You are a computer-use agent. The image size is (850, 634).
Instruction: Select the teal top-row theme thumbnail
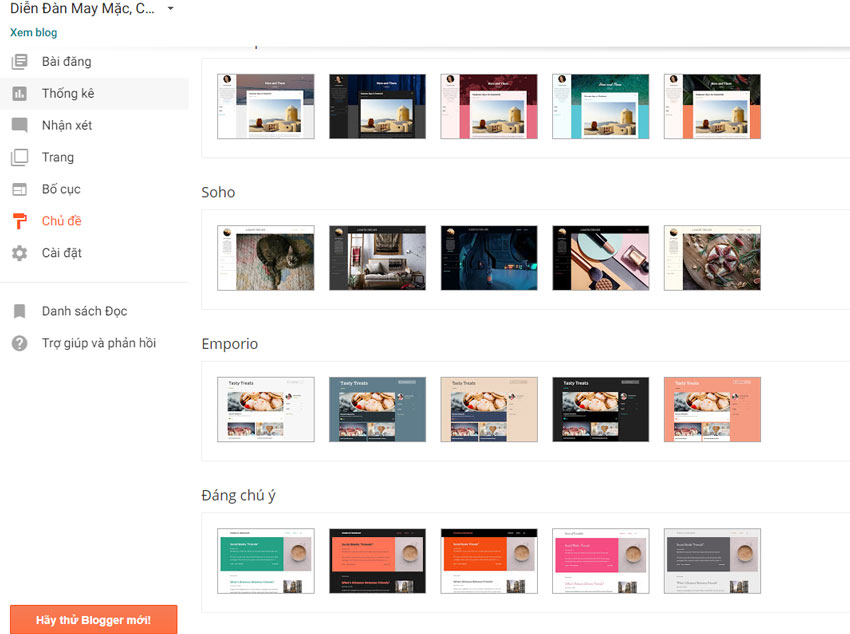[x=601, y=106]
